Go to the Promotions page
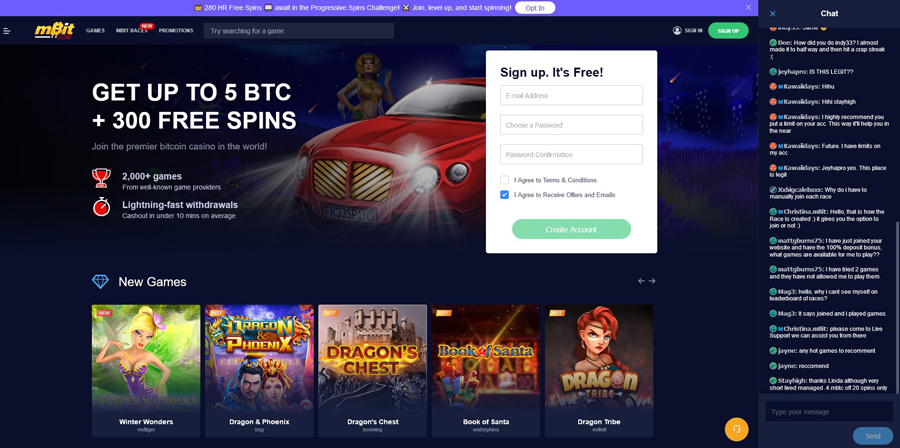Image resolution: width=900 pixels, height=448 pixels. pyautogui.click(x=176, y=30)
